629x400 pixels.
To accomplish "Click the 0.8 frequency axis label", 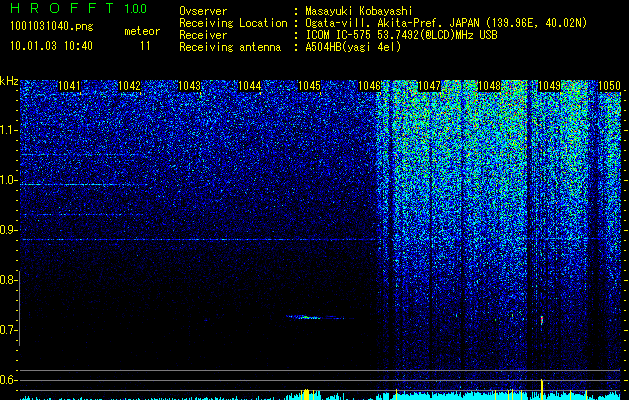I will pos(9,280).
